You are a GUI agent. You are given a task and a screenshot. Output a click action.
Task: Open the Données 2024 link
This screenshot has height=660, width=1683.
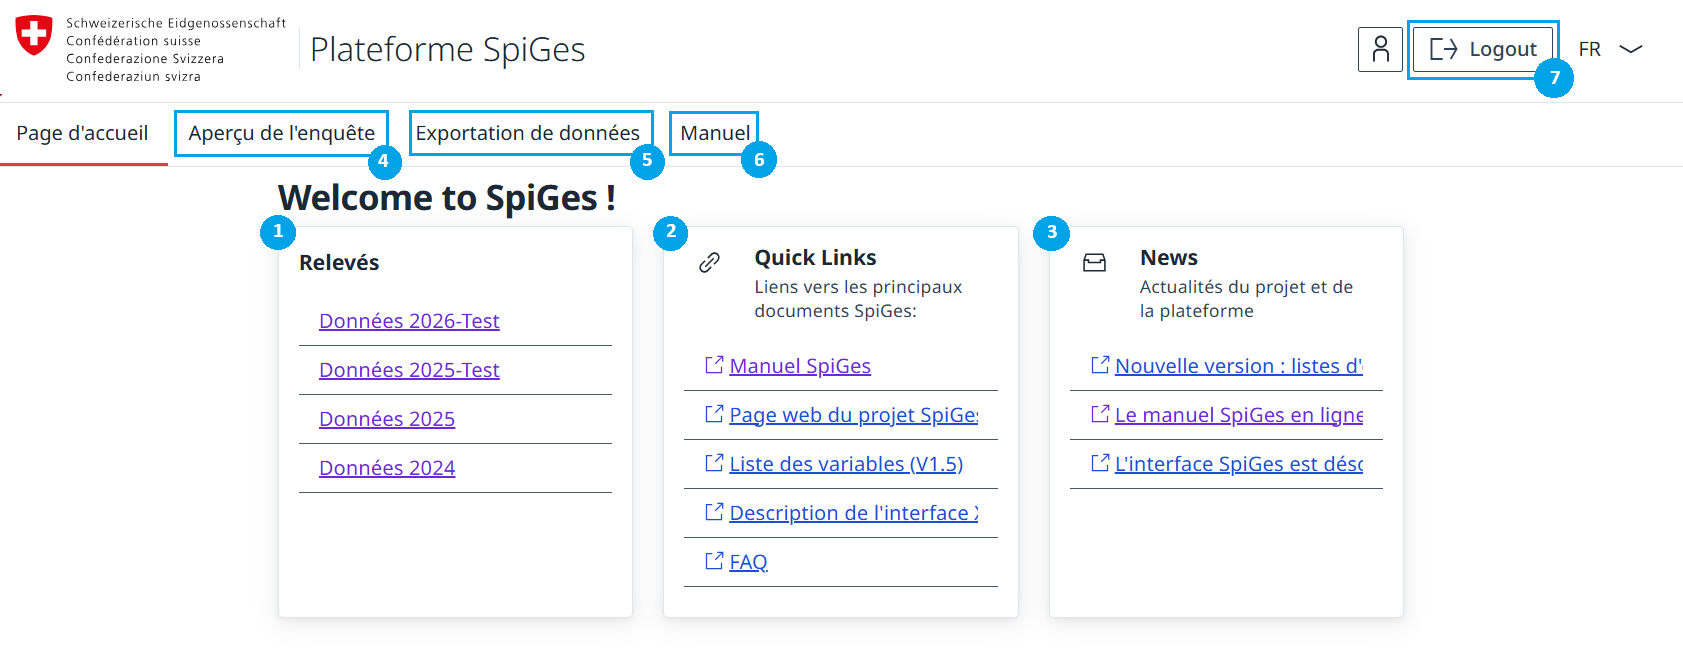(387, 468)
